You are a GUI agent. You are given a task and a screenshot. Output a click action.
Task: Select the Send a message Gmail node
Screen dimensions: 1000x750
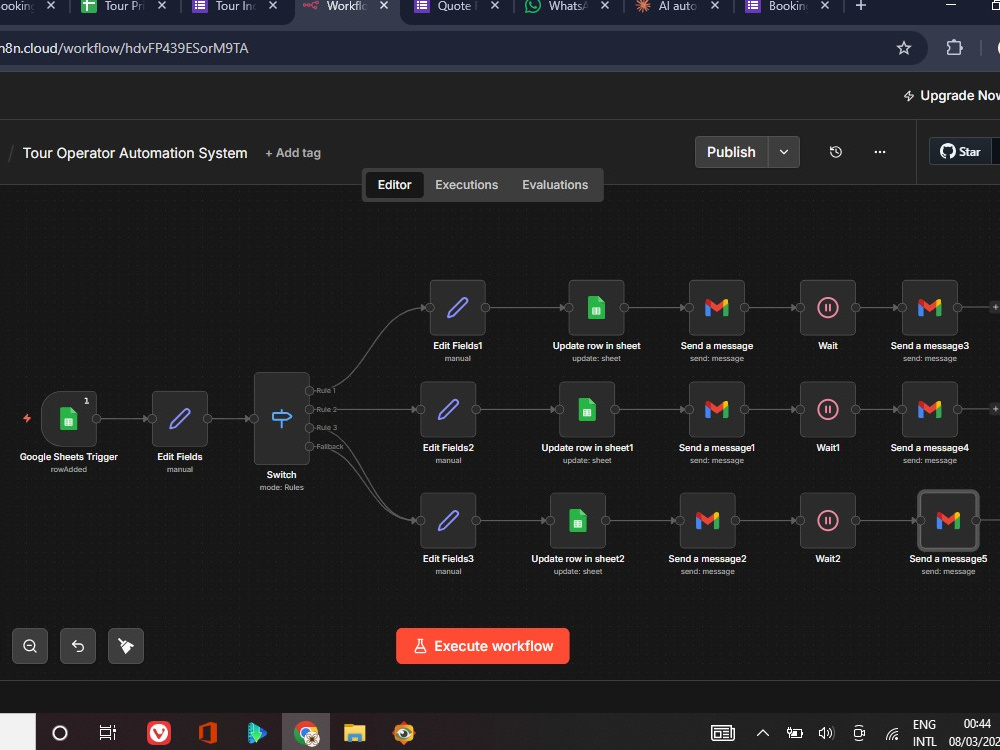pos(717,307)
